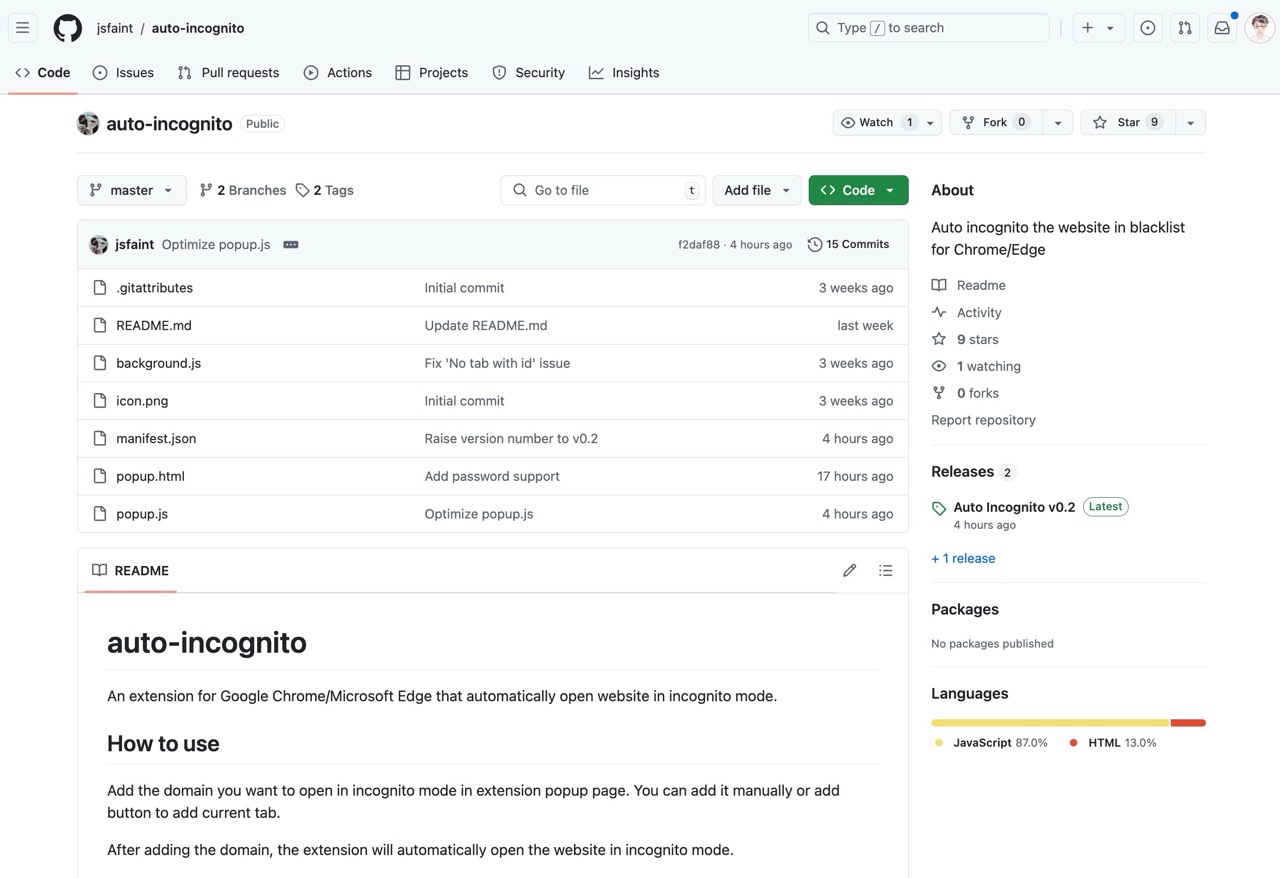Select the README tab in file viewer

[x=130, y=570]
